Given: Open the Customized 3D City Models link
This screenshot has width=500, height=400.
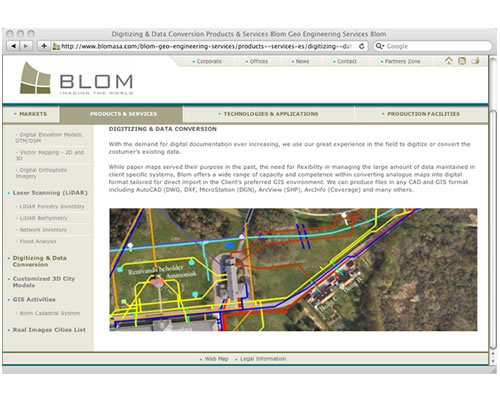Looking at the screenshot, I should pos(44,282).
